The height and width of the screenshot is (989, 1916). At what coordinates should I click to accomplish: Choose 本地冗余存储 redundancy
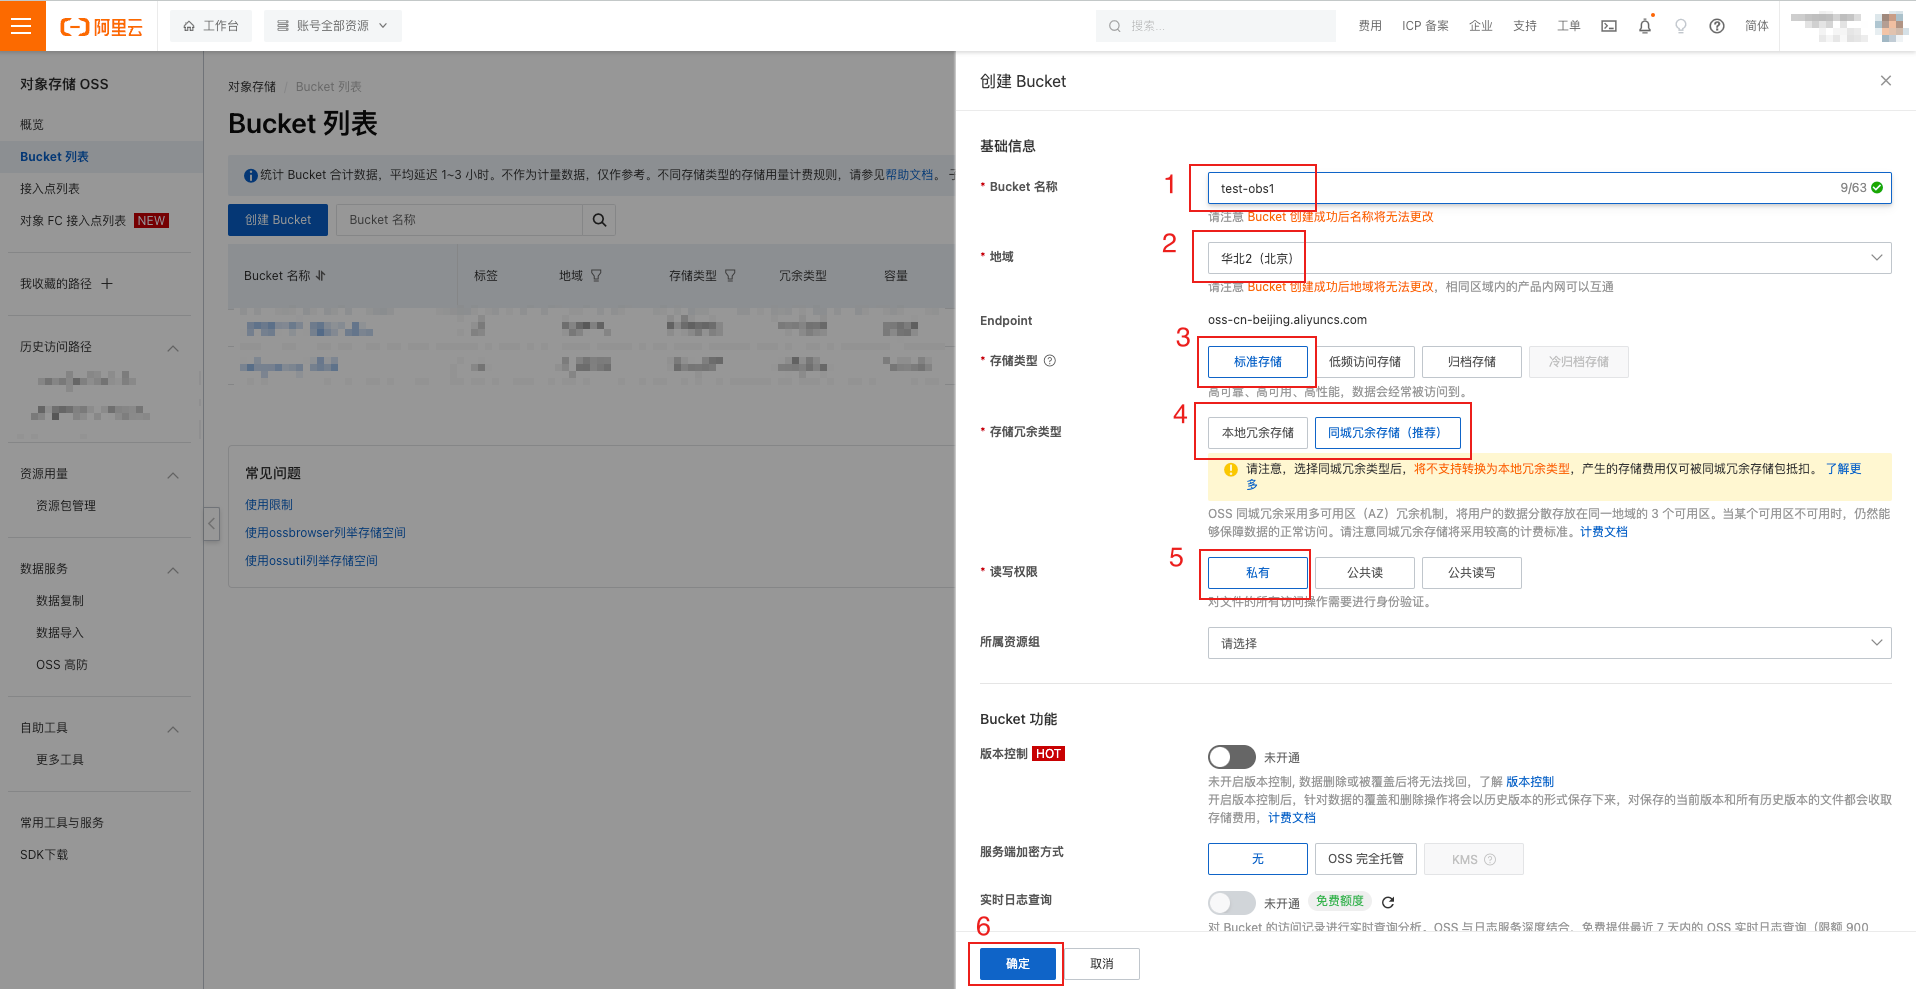click(x=1258, y=433)
